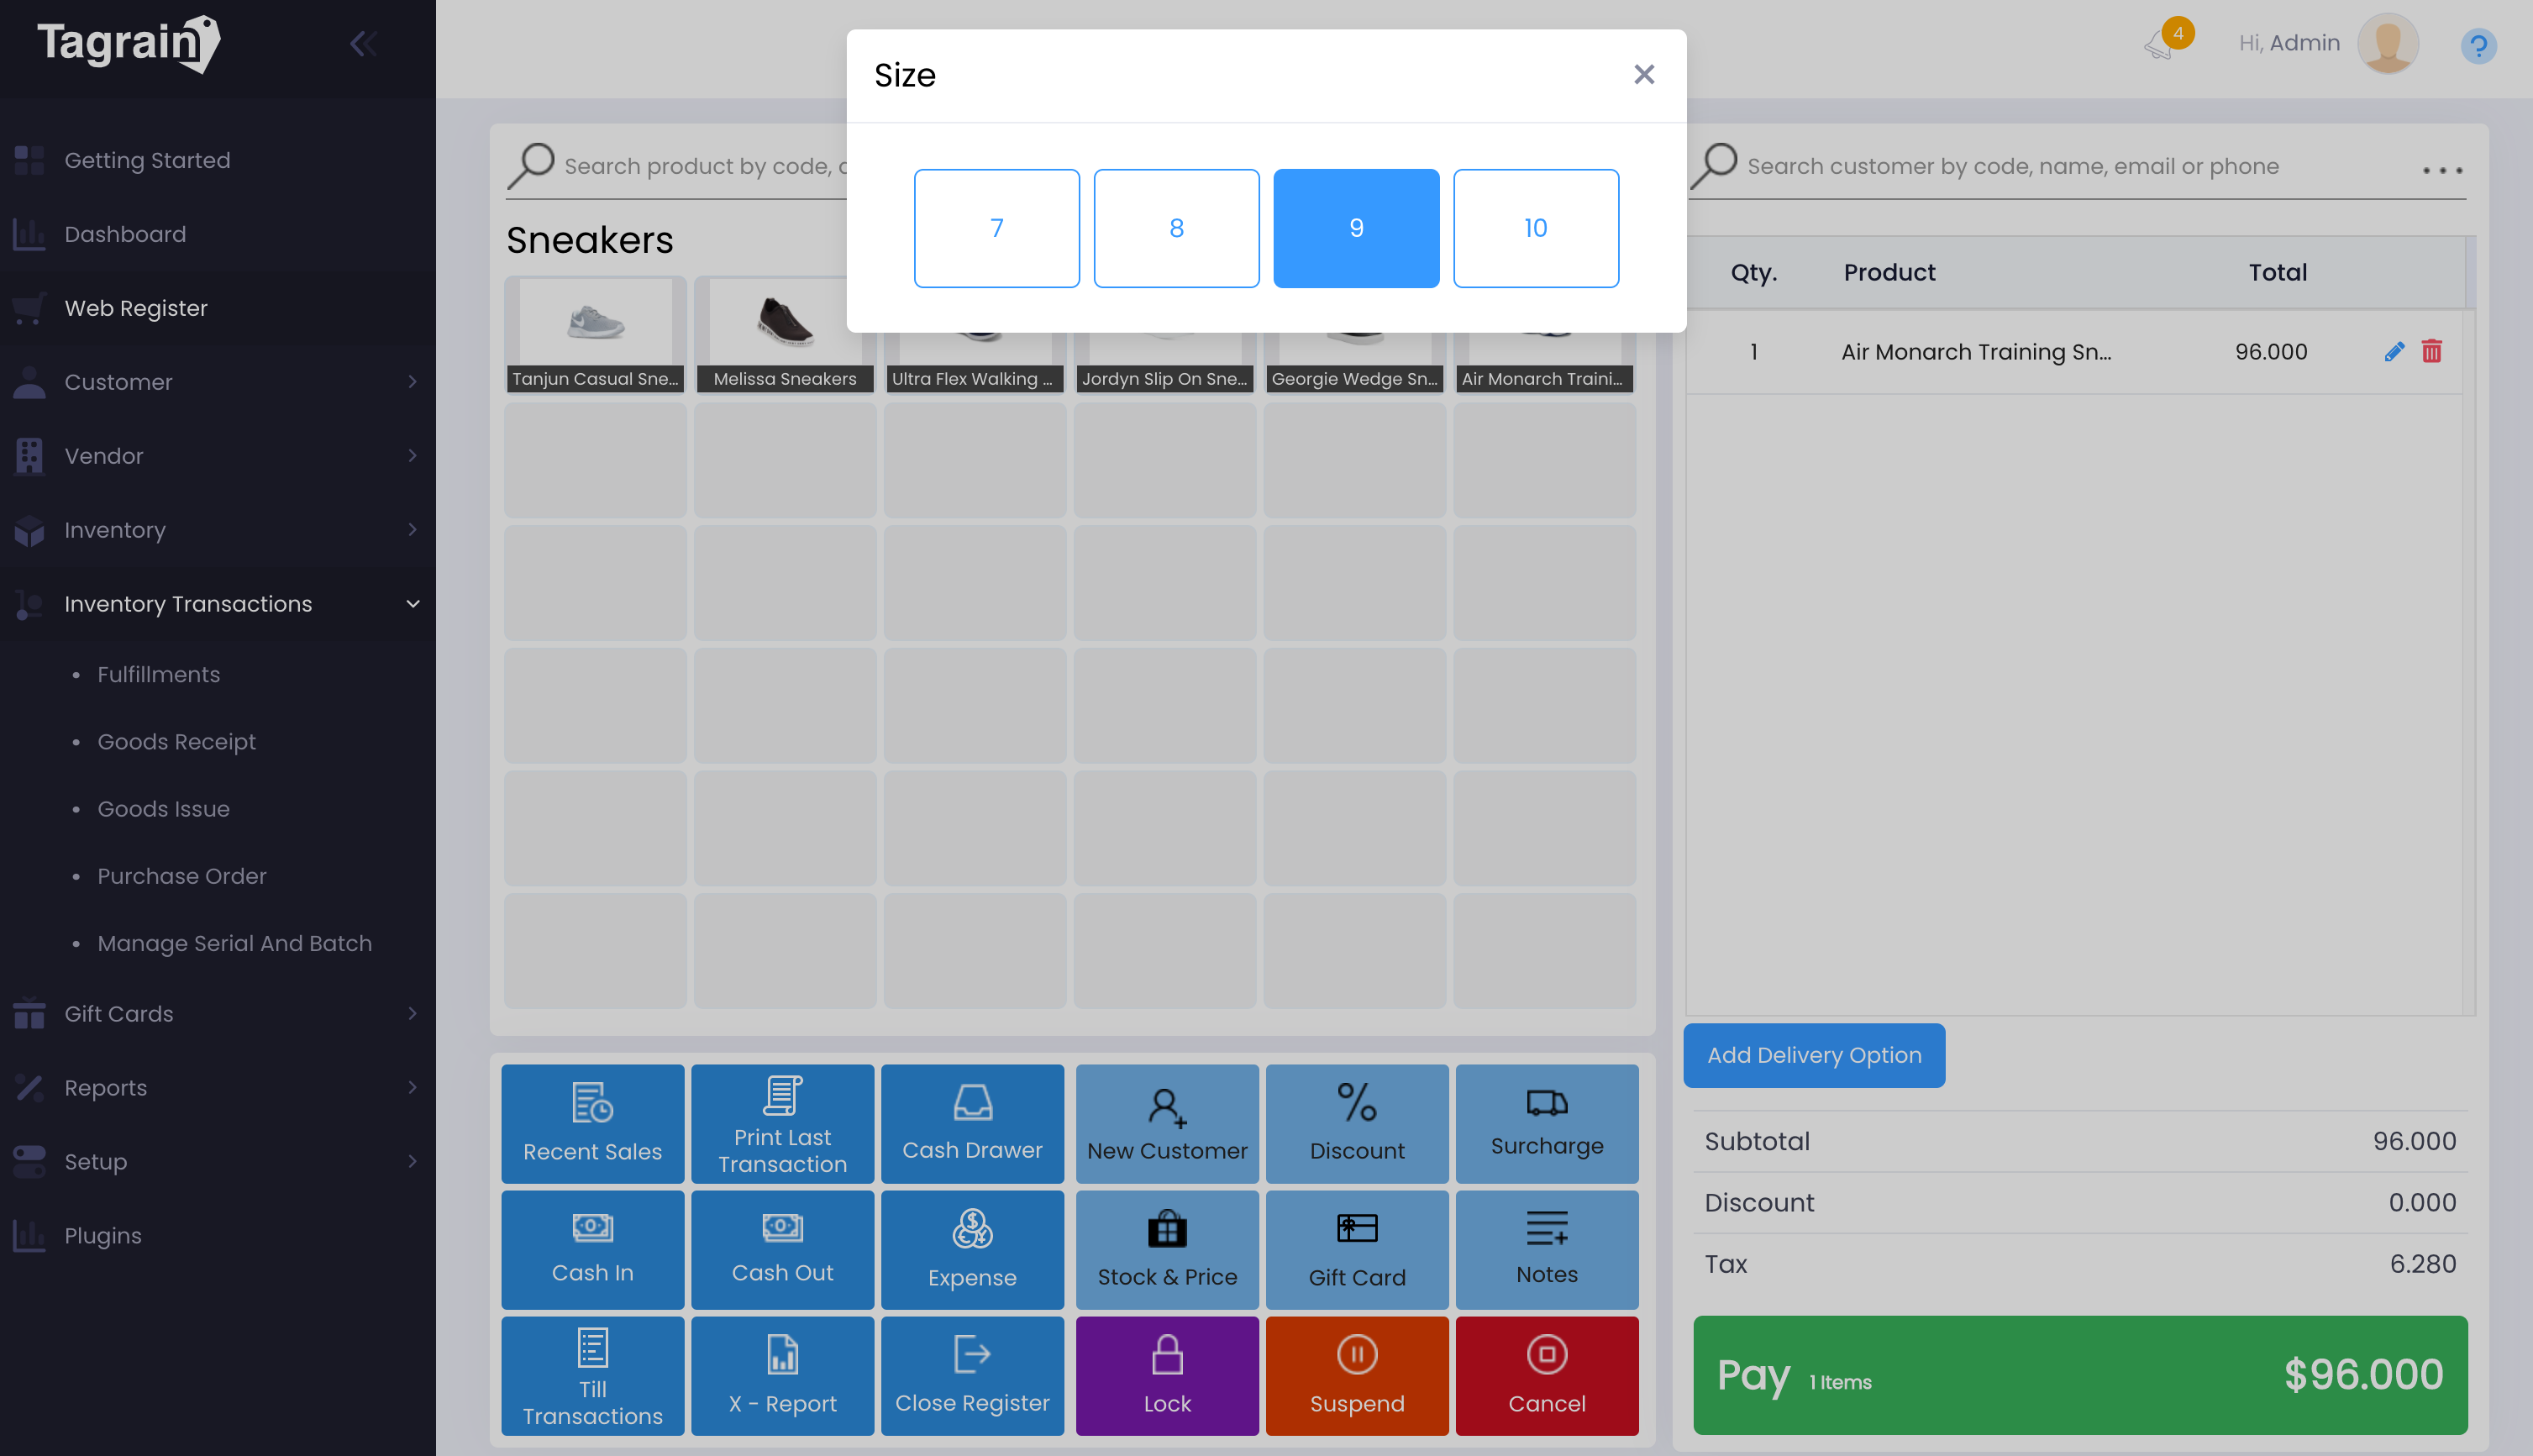Viewport: 2533px width, 1456px height.
Task: Click the Suspend sale tile
Action: tap(1356, 1375)
